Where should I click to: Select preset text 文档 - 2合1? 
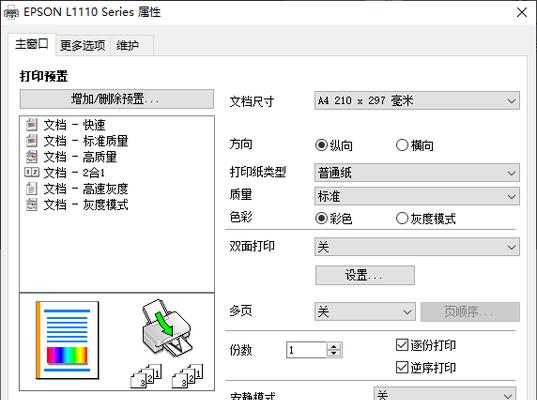point(74,172)
